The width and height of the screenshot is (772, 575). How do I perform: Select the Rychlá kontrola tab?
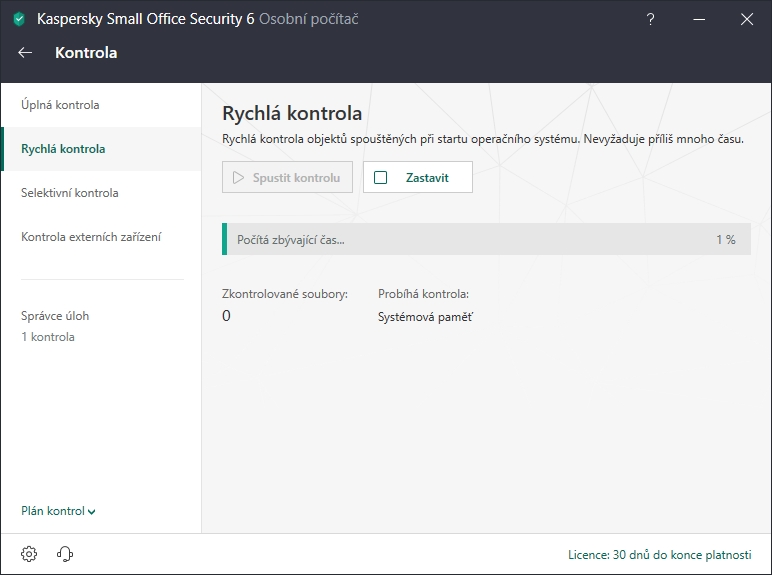click(x=63, y=149)
